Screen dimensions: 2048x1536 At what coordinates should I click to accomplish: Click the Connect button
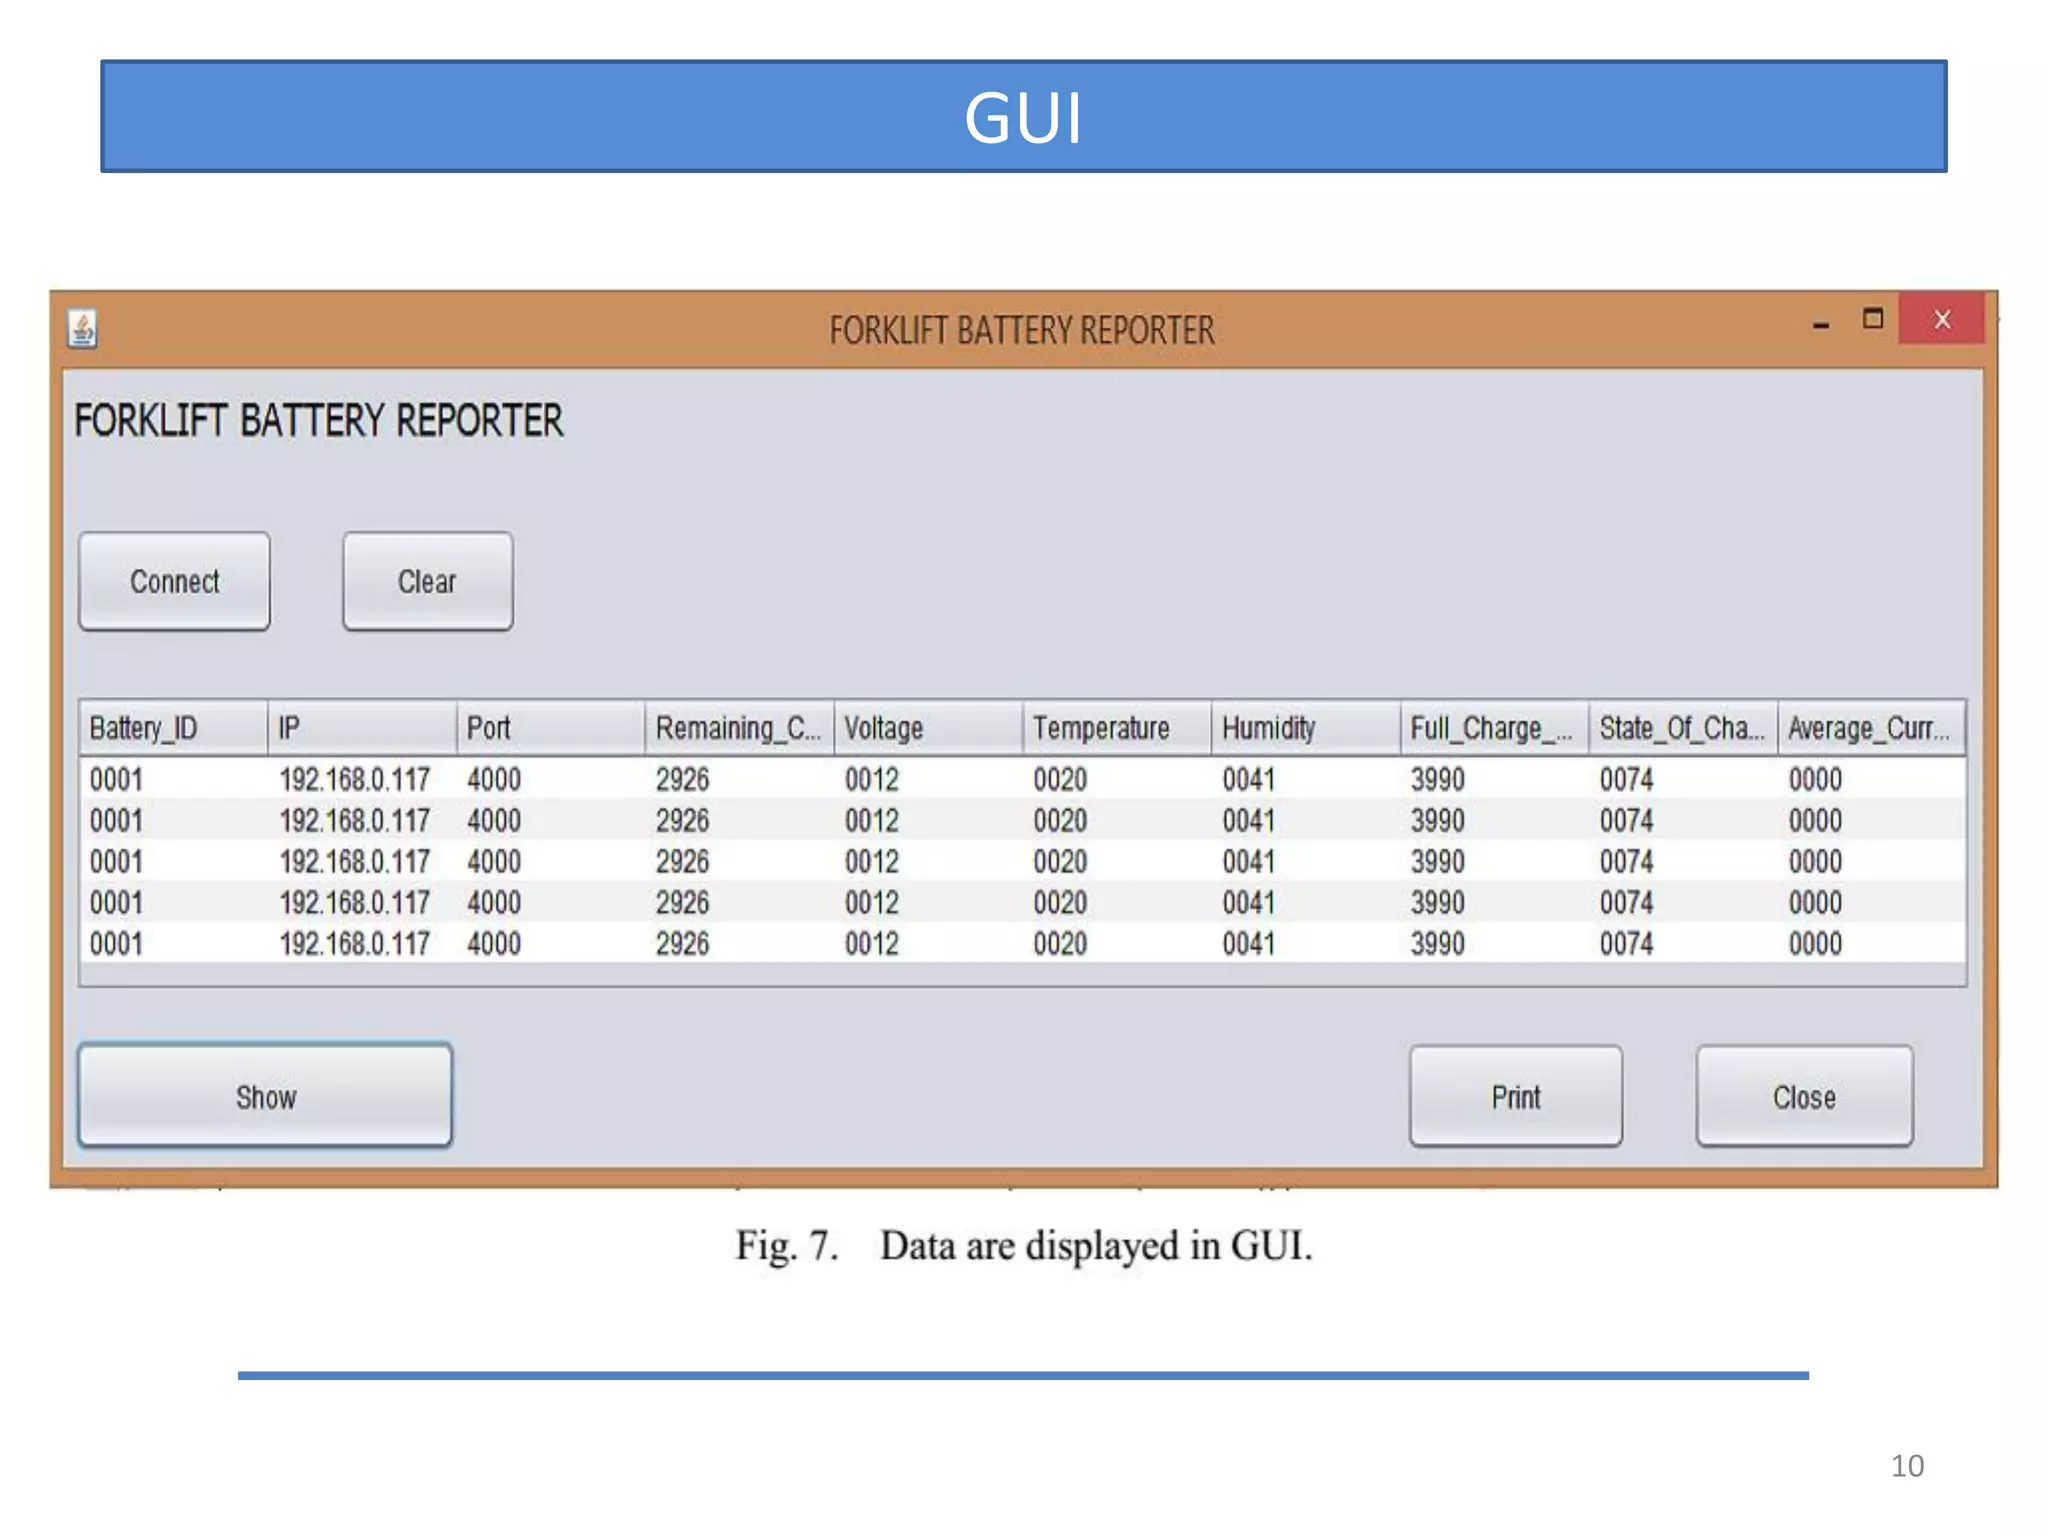(175, 581)
